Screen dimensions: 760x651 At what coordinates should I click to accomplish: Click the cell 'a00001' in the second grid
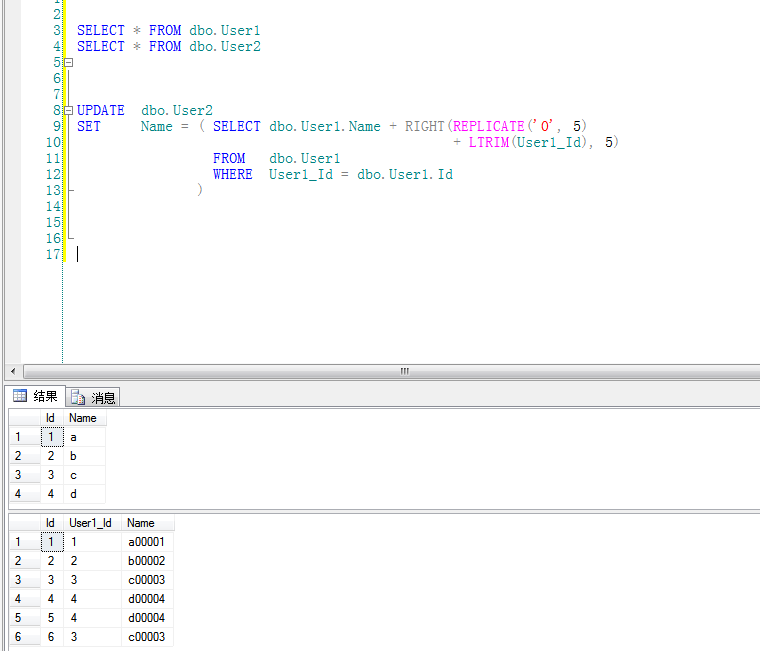[x=147, y=542]
